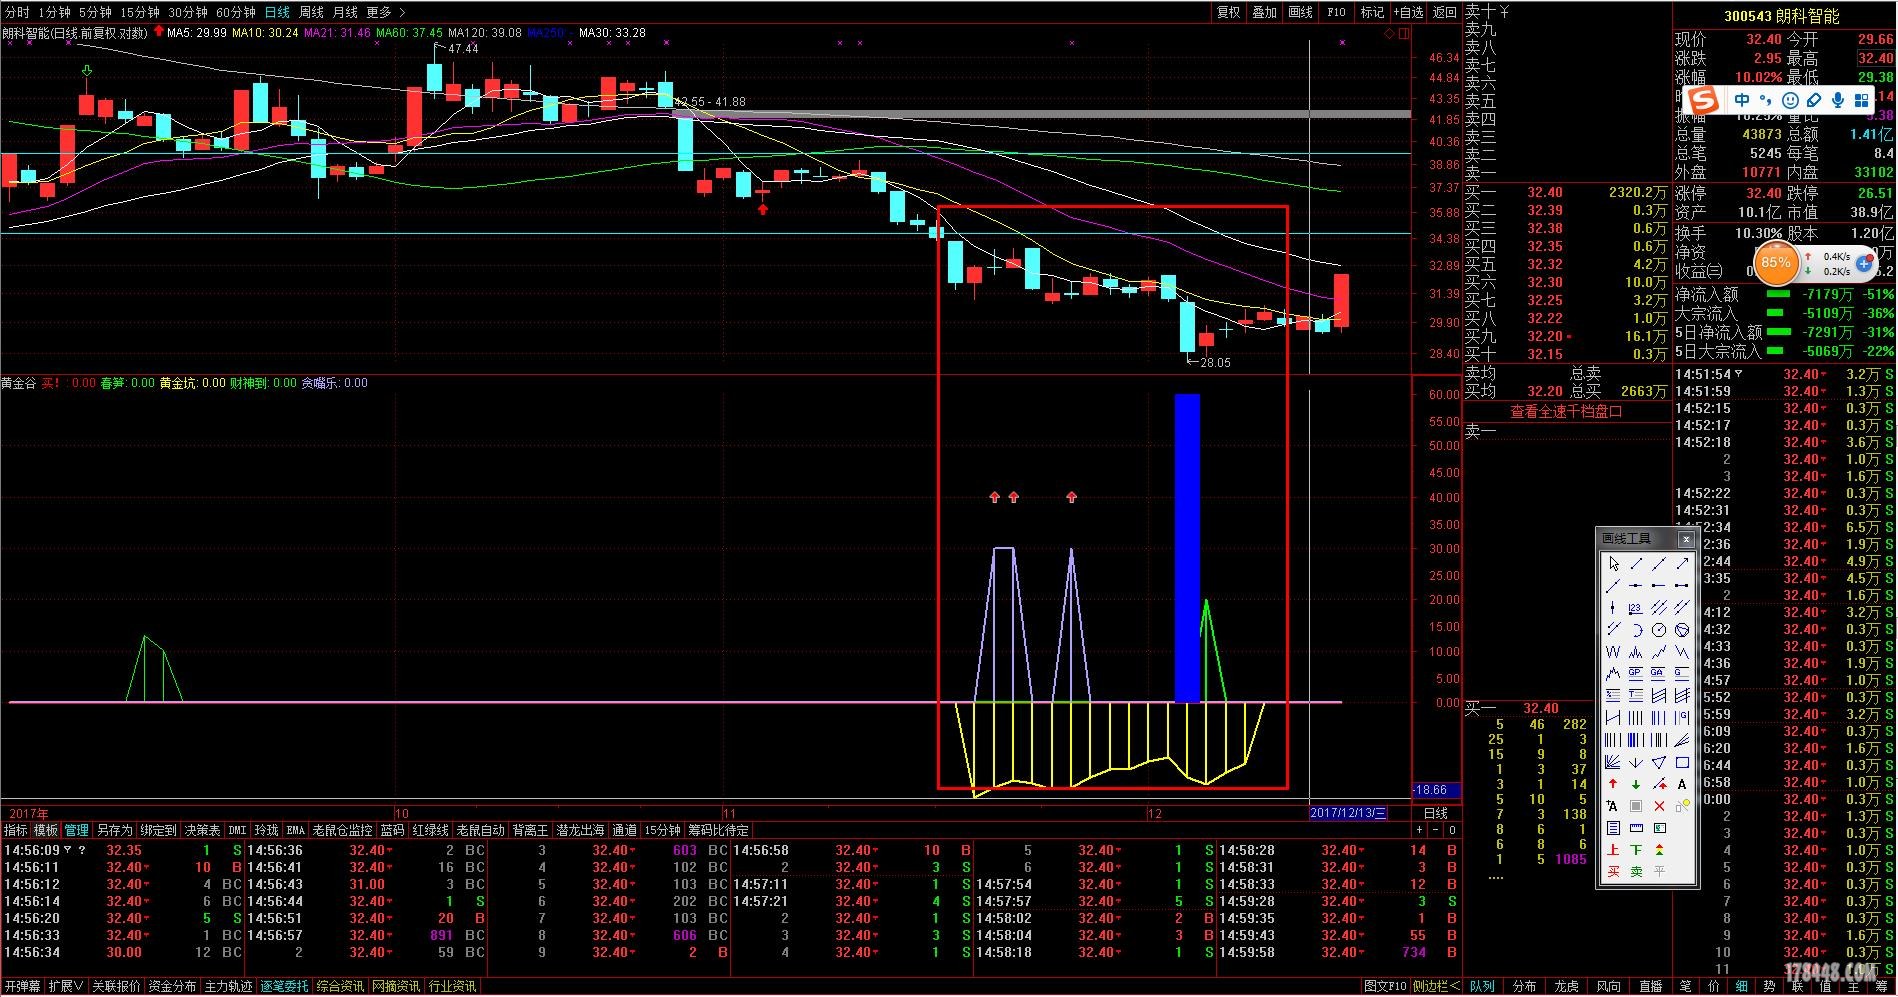Image resolution: width=1898 pixels, height=997 pixels.
Task: Select the 老鼠仓监控 indicator tab
Action: 342,830
